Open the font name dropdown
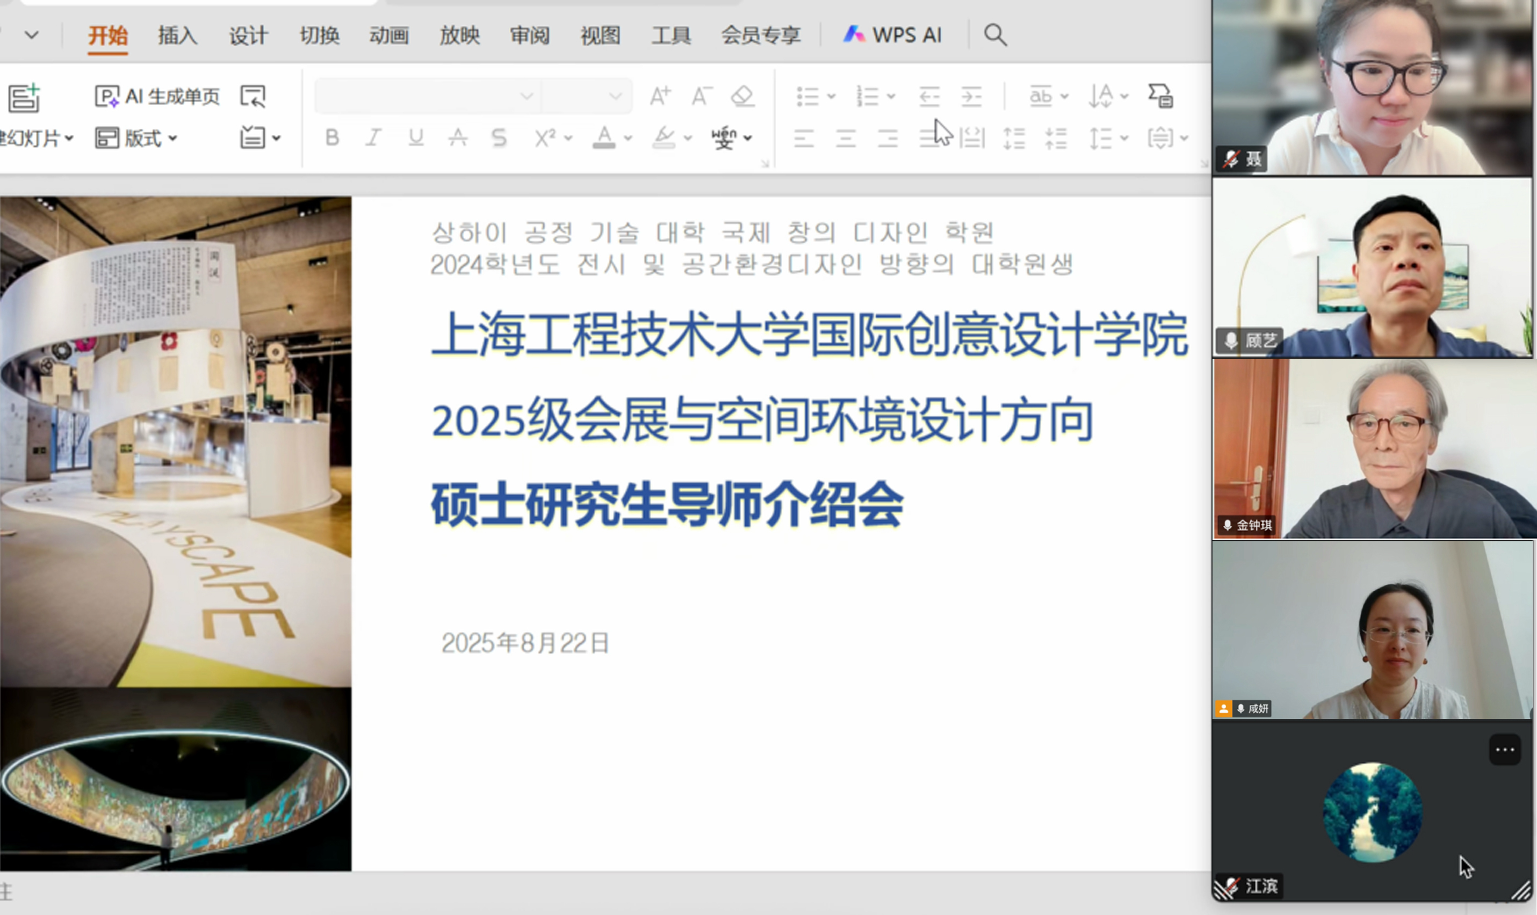1537x915 pixels. point(526,96)
